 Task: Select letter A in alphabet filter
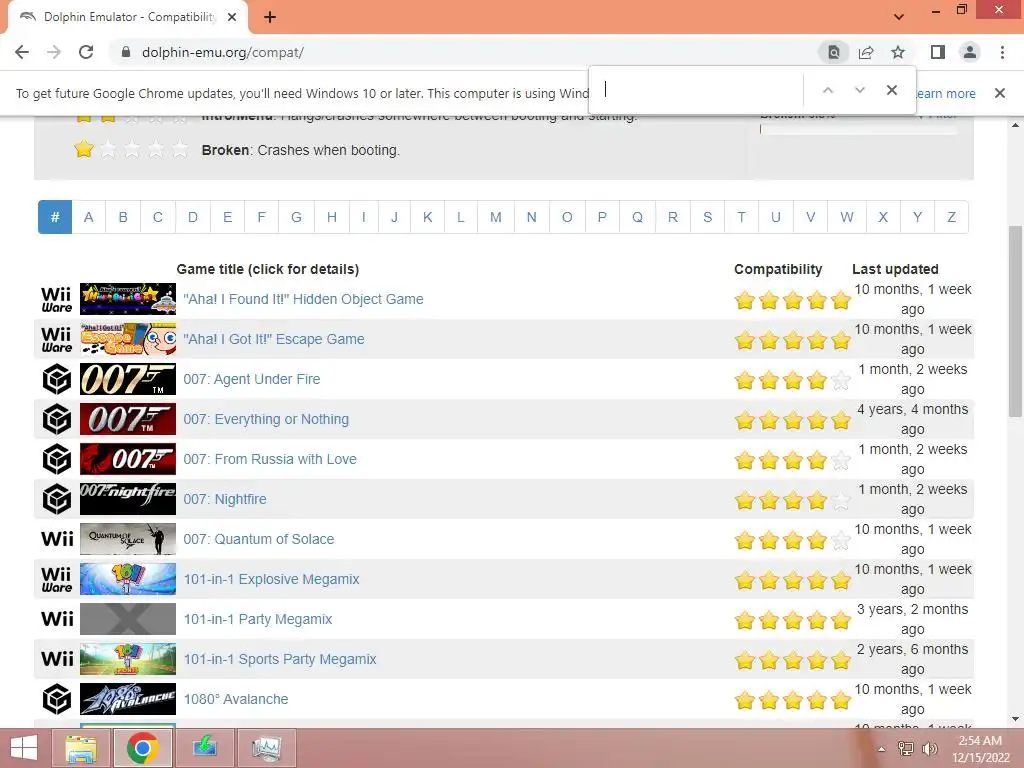(x=89, y=217)
